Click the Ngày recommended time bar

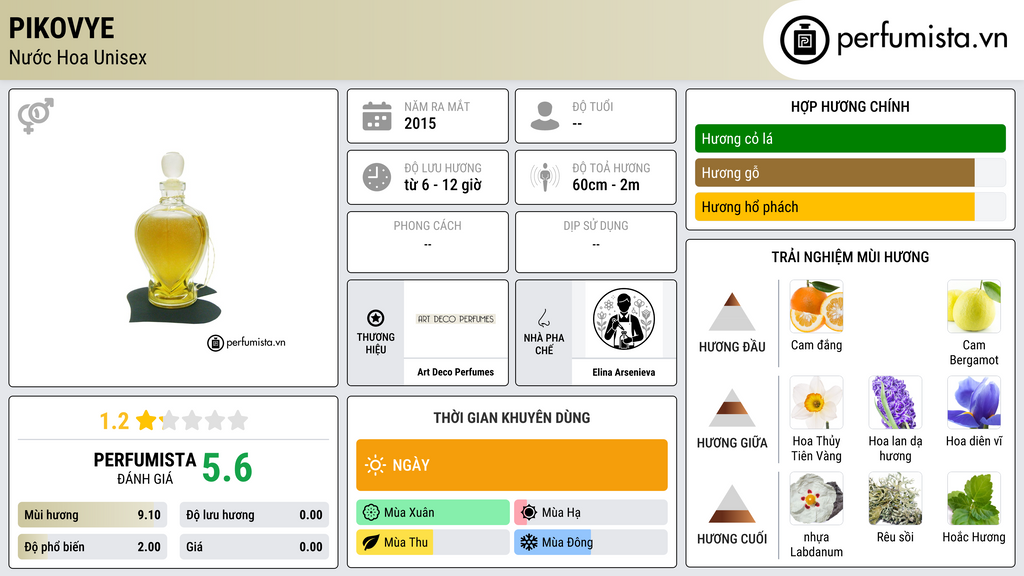click(x=512, y=465)
